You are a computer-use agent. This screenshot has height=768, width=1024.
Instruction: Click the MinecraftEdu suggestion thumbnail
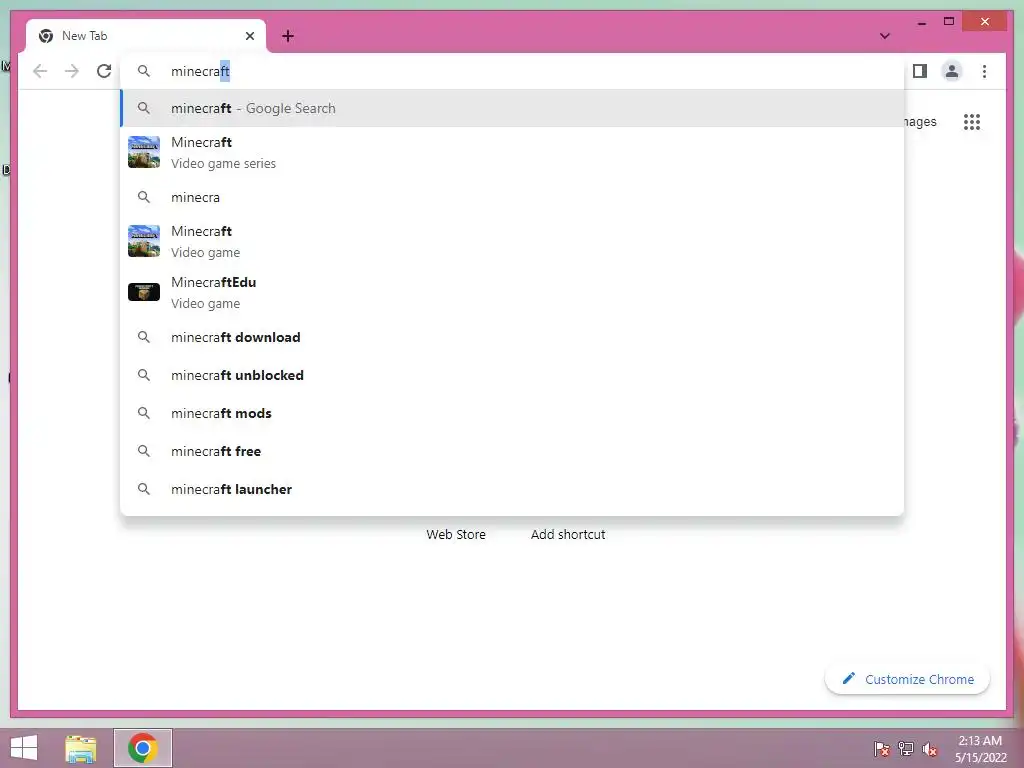(x=144, y=292)
